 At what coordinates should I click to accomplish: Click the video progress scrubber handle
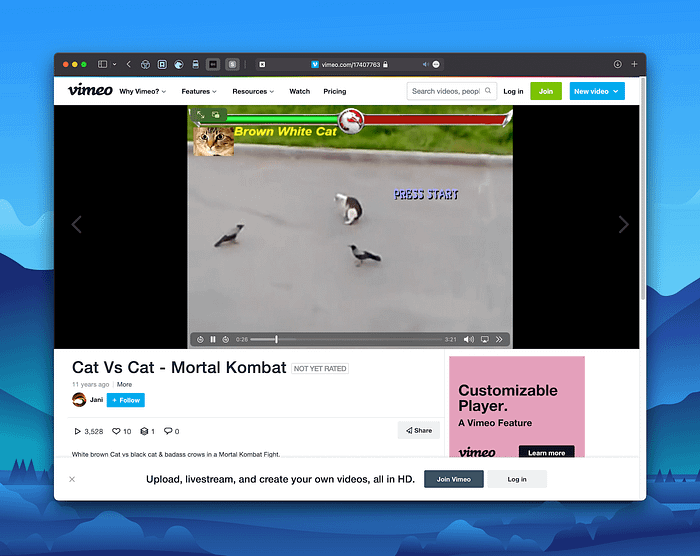pyautogui.click(x=276, y=339)
